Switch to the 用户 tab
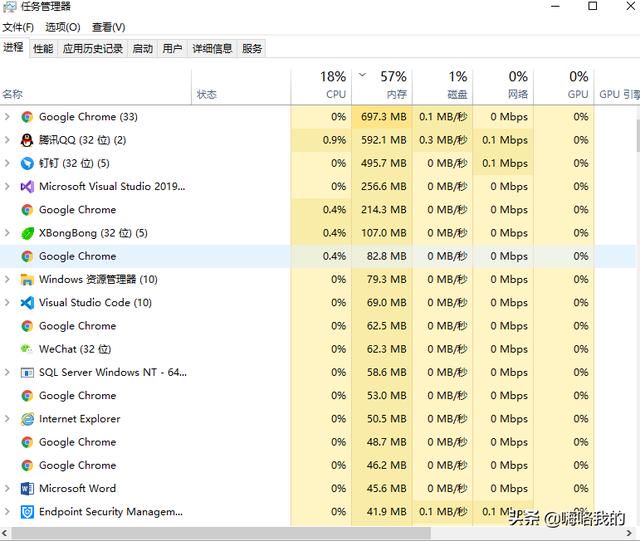 click(172, 49)
